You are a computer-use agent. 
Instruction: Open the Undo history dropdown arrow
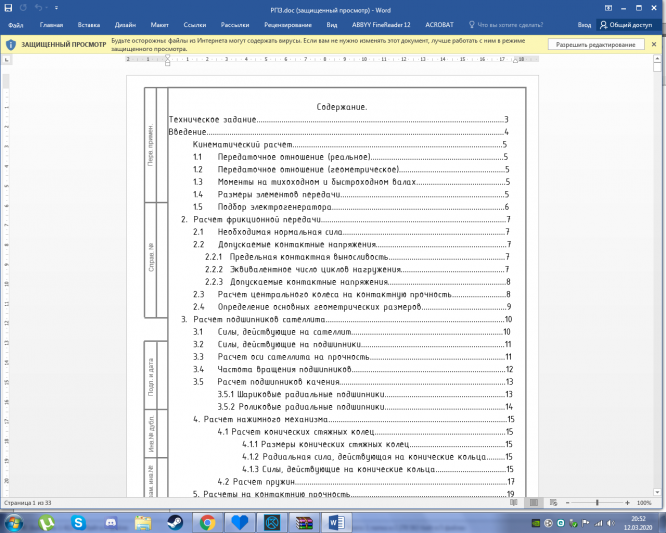coord(46,8)
